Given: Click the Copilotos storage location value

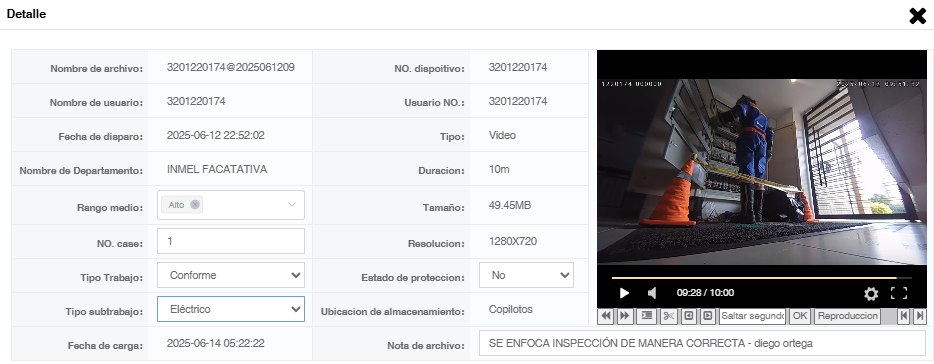Looking at the screenshot, I should click(510, 310).
